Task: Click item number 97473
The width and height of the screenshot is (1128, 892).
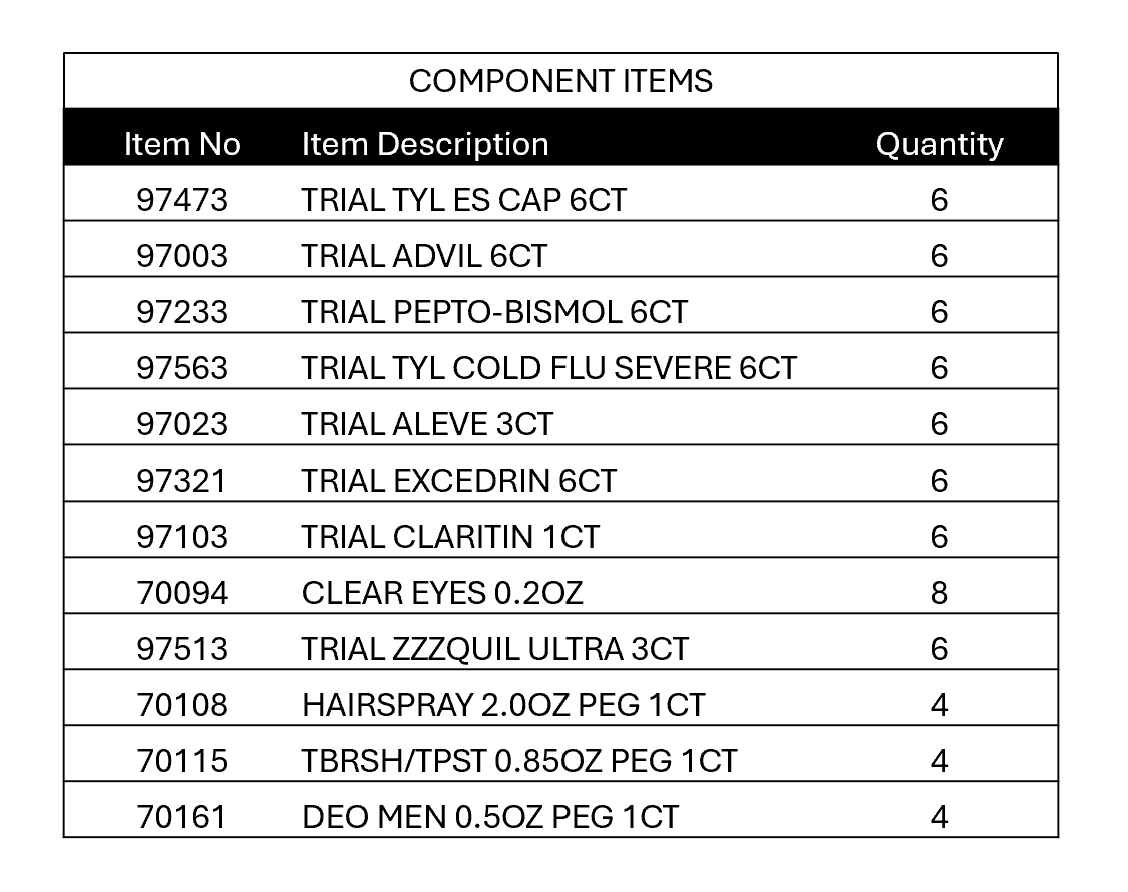Action: pyautogui.click(x=182, y=200)
